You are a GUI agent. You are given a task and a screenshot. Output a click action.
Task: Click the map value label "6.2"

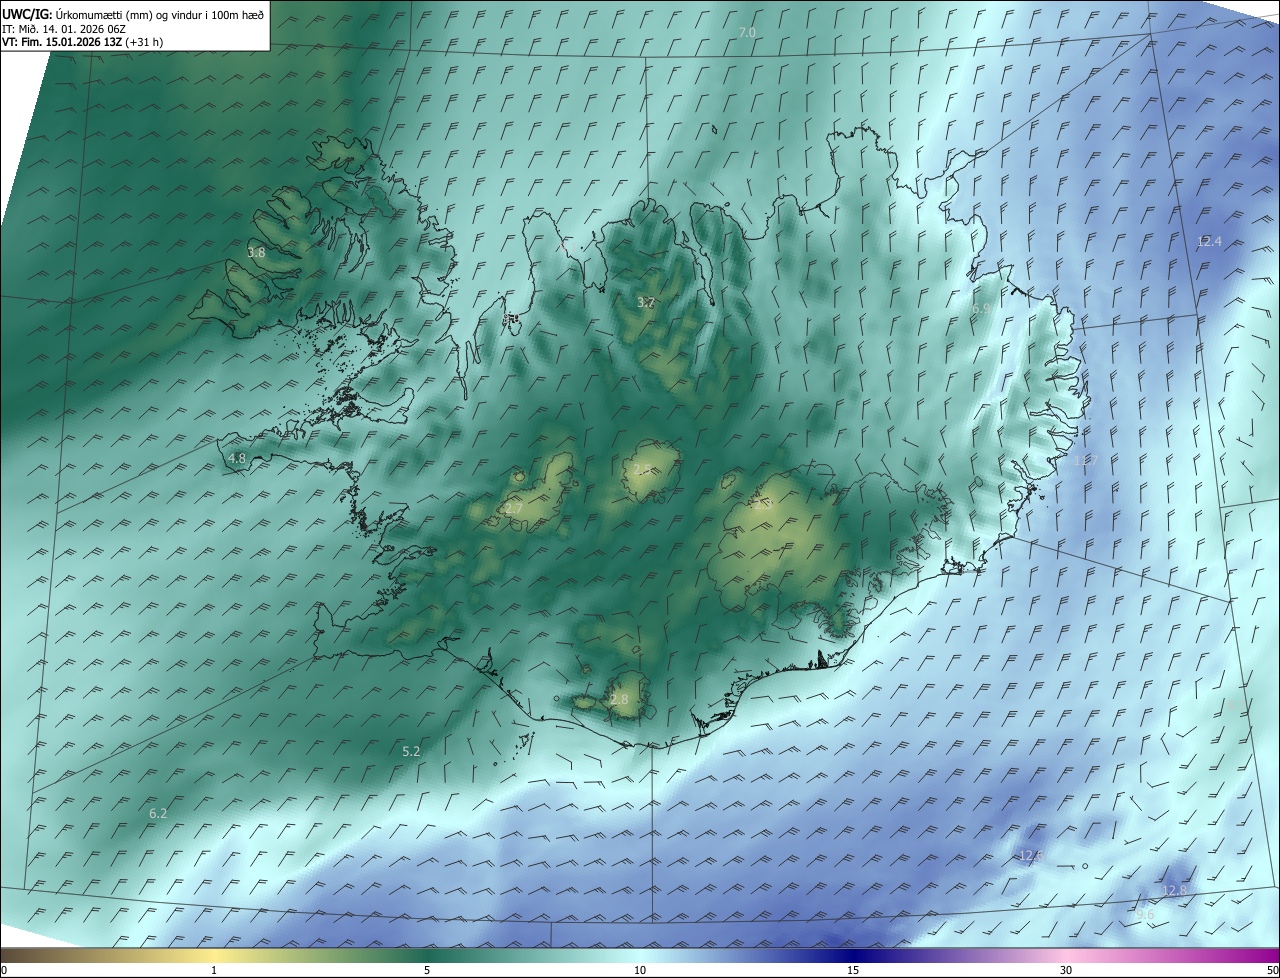pyautogui.click(x=158, y=814)
